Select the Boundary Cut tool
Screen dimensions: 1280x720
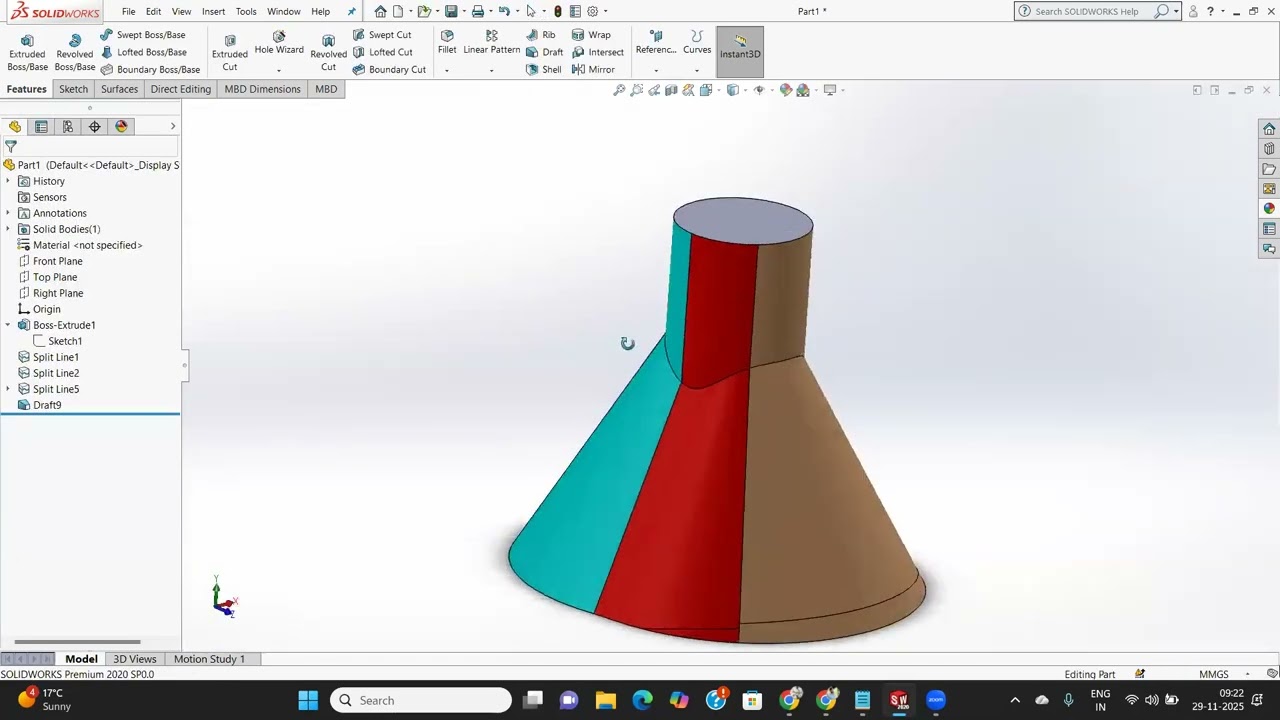point(389,70)
